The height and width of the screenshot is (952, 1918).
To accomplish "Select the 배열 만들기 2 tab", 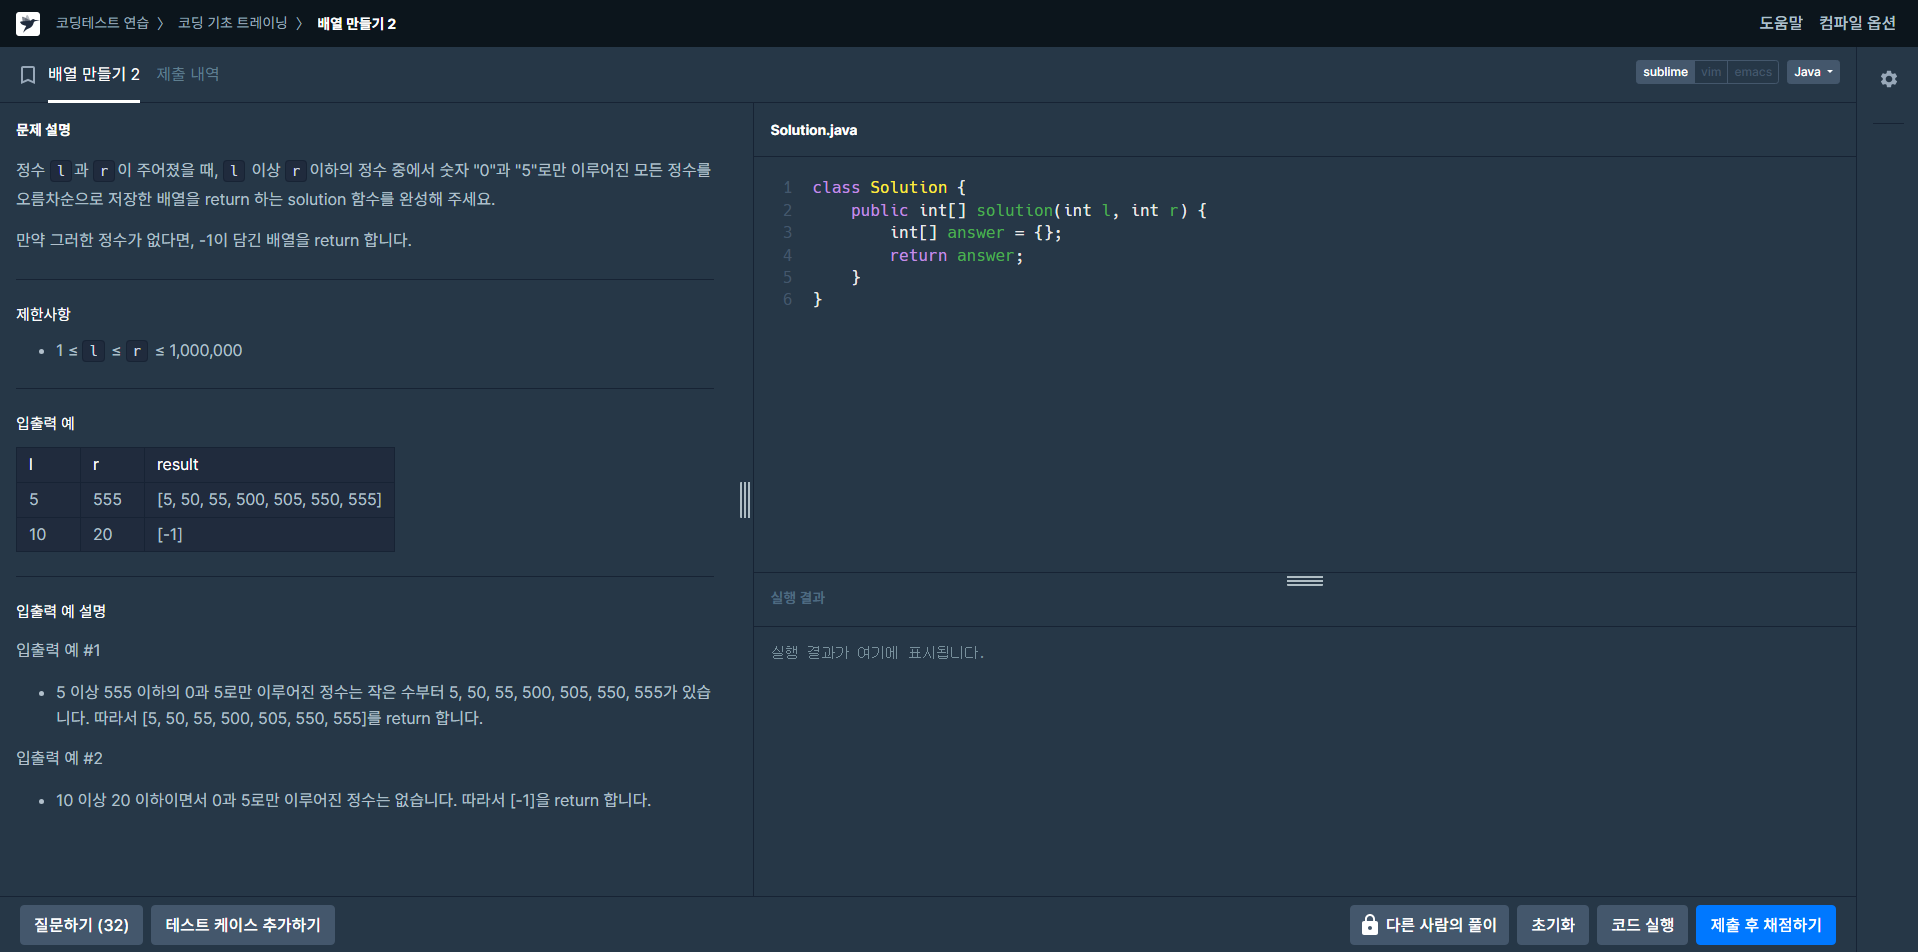I will [x=94, y=75].
